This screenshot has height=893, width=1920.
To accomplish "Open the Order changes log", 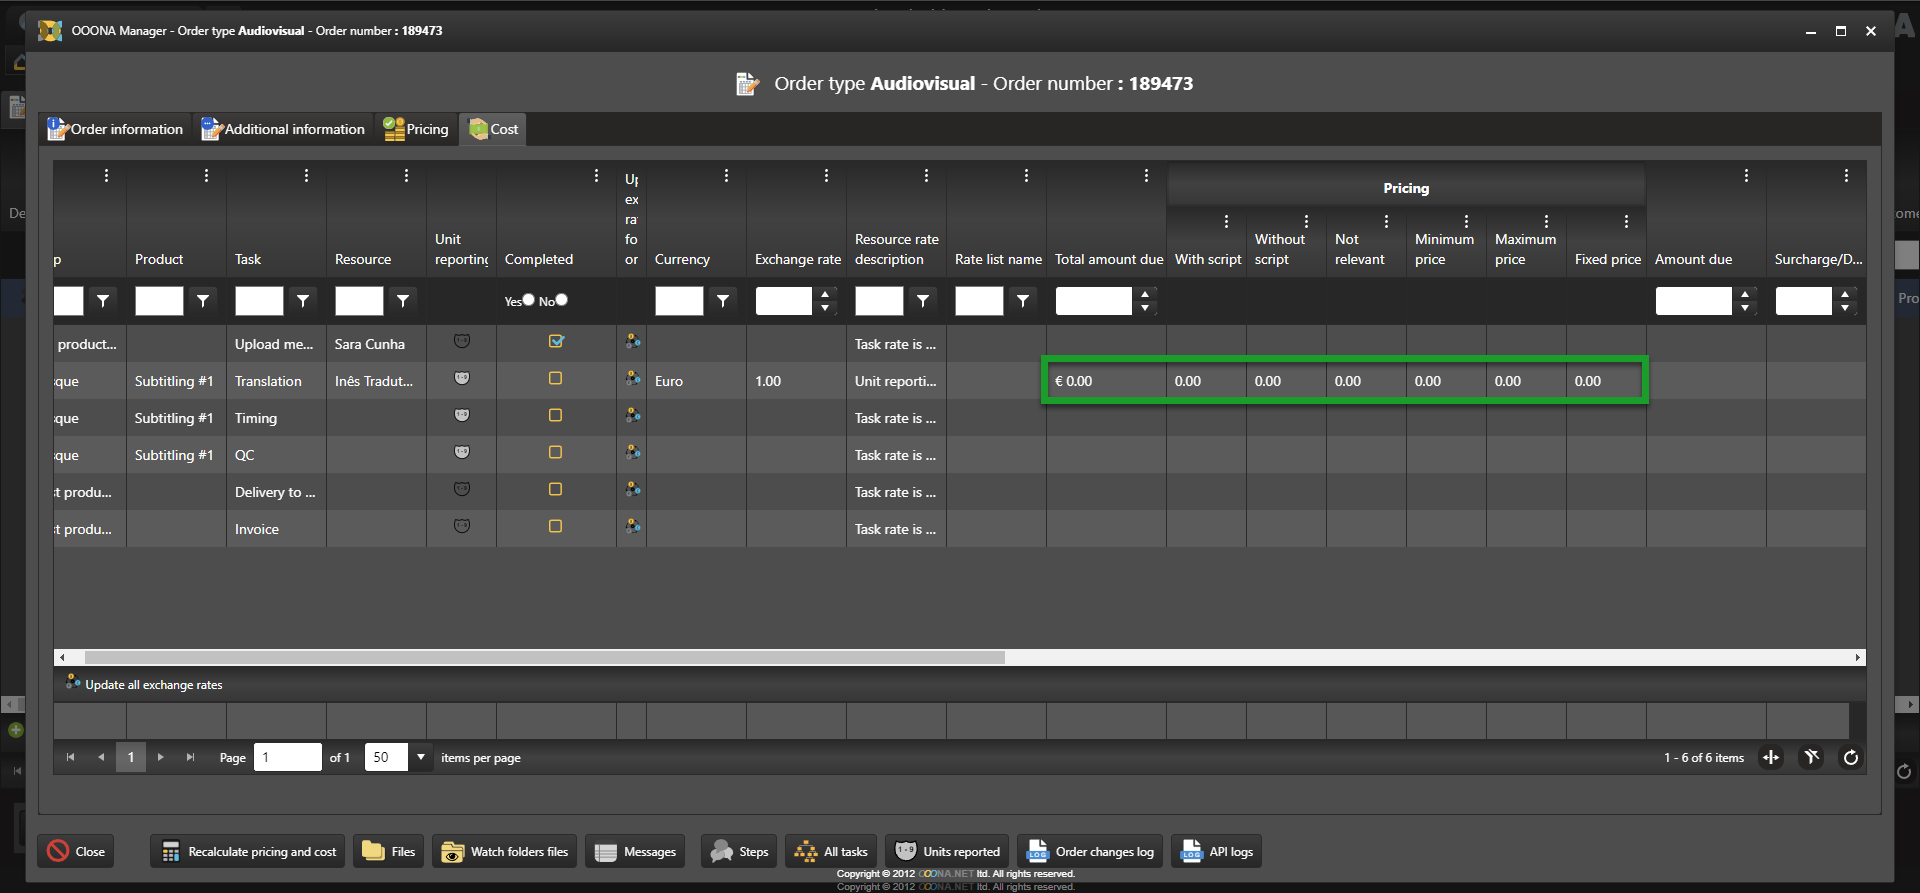I will tap(1091, 852).
